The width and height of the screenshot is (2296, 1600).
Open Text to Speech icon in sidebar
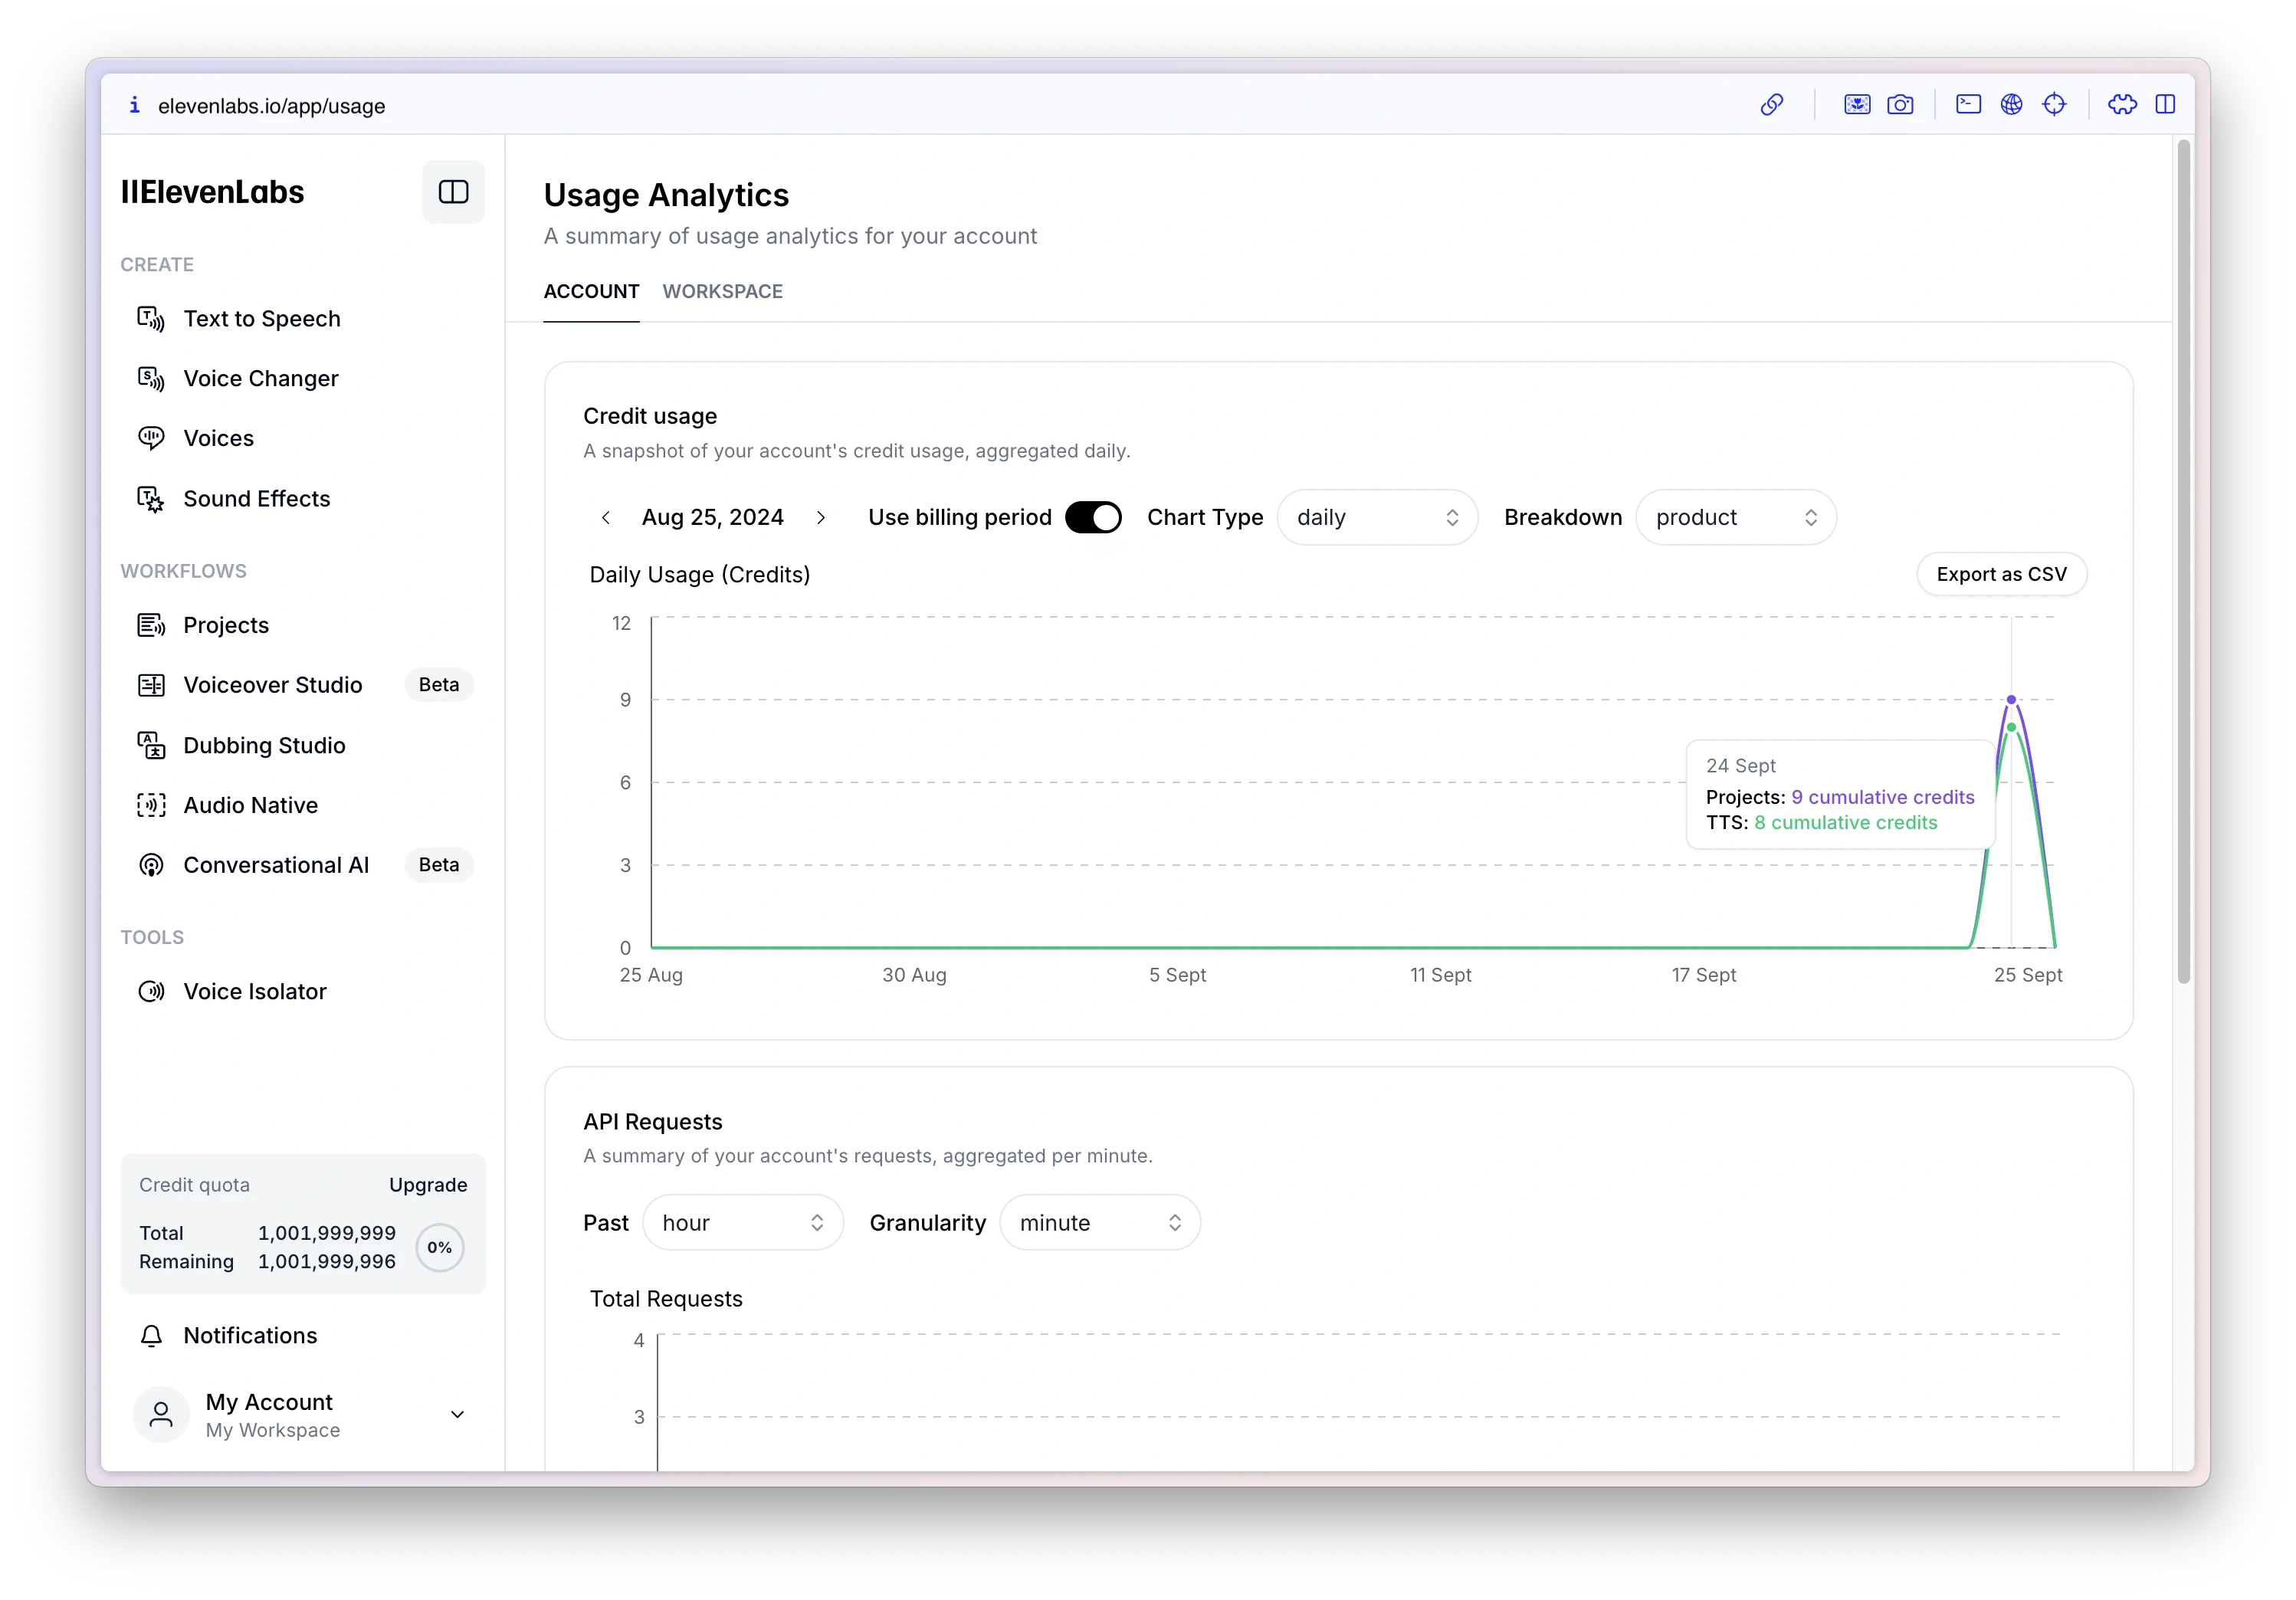pyautogui.click(x=151, y=319)
